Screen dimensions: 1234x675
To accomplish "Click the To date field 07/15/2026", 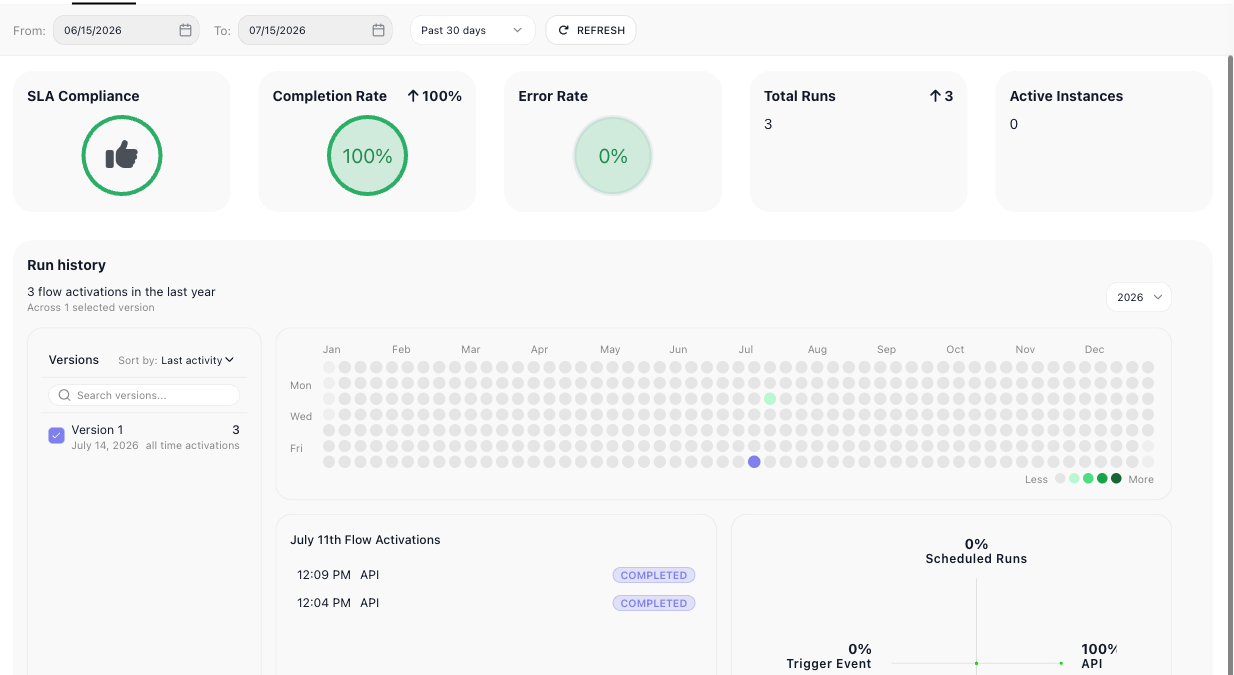I will (315, 30).
